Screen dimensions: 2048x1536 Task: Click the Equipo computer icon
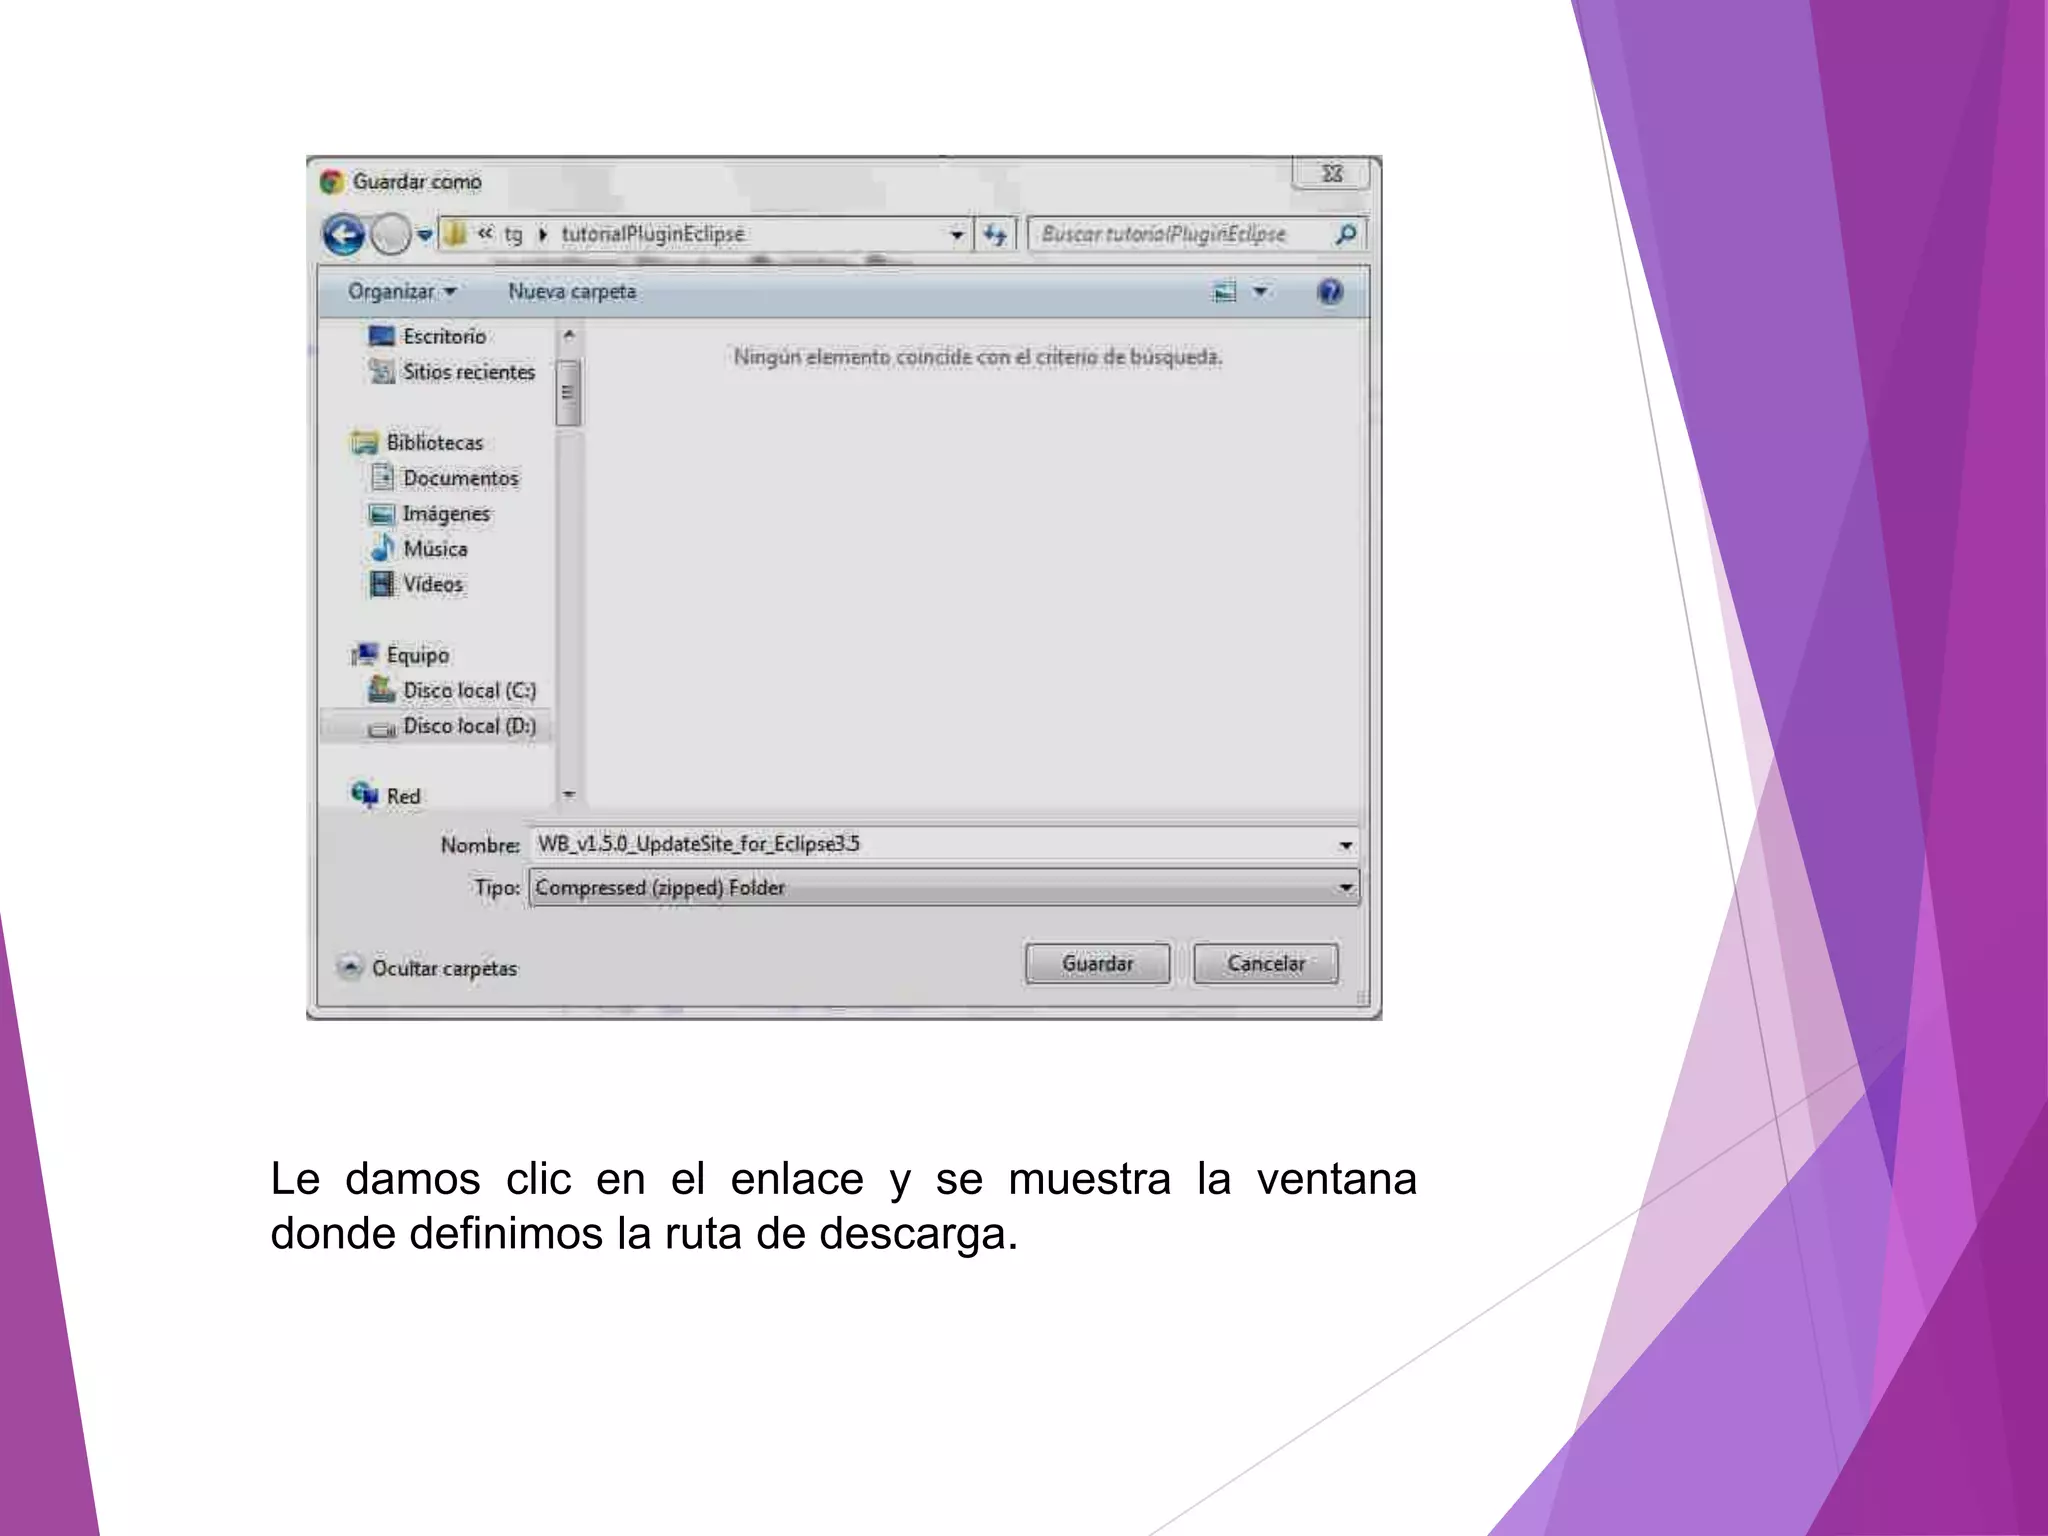365,654
